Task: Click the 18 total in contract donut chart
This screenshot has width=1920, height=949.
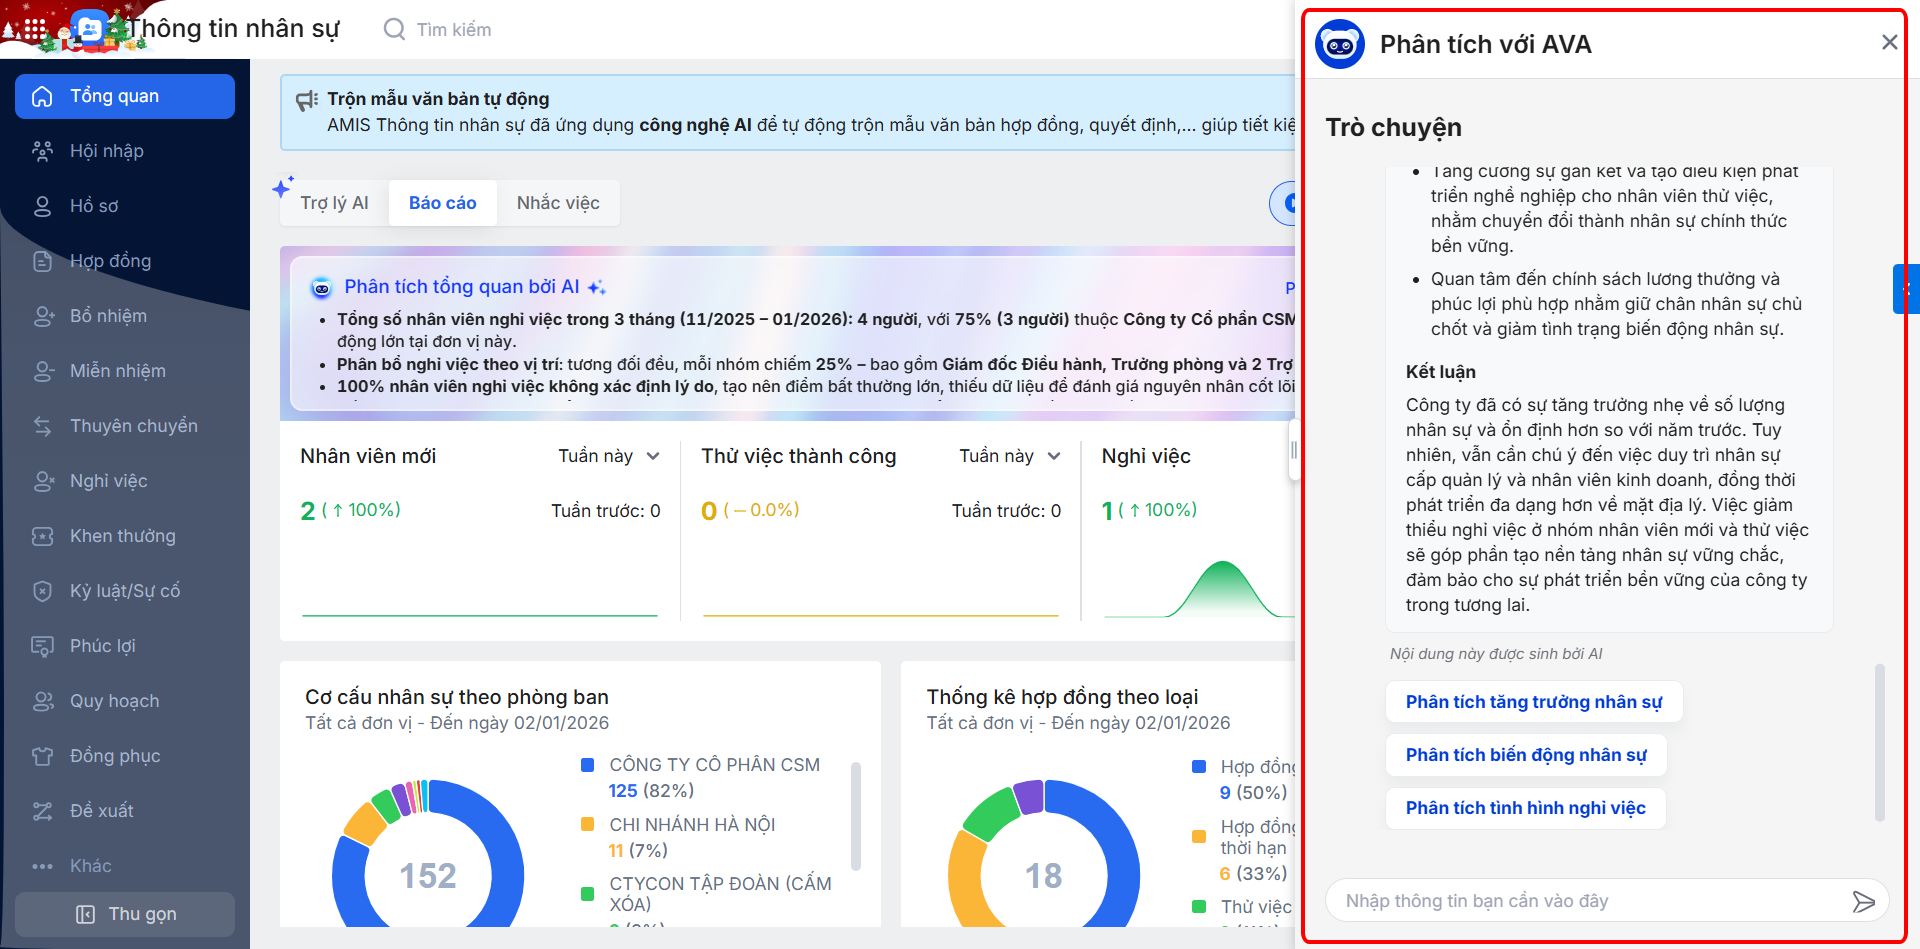Action: point(1044,876)
